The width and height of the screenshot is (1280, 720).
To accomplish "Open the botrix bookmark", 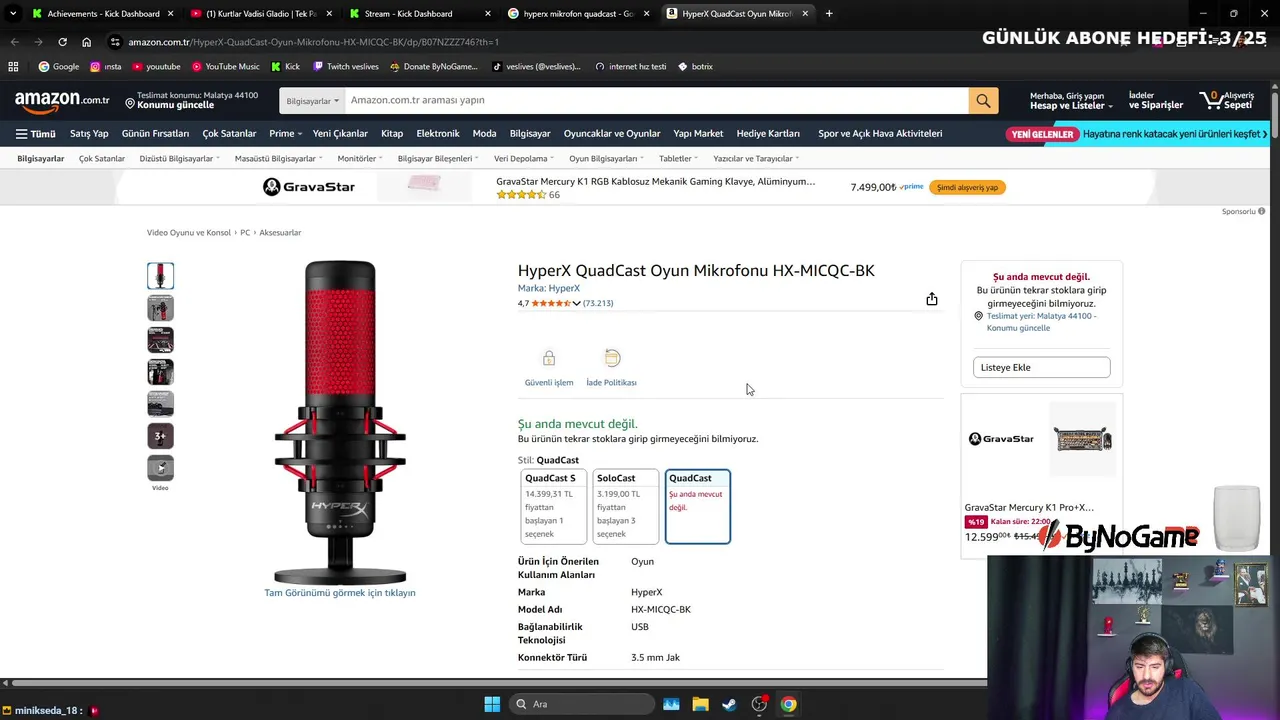I will [x=695, y=66].
